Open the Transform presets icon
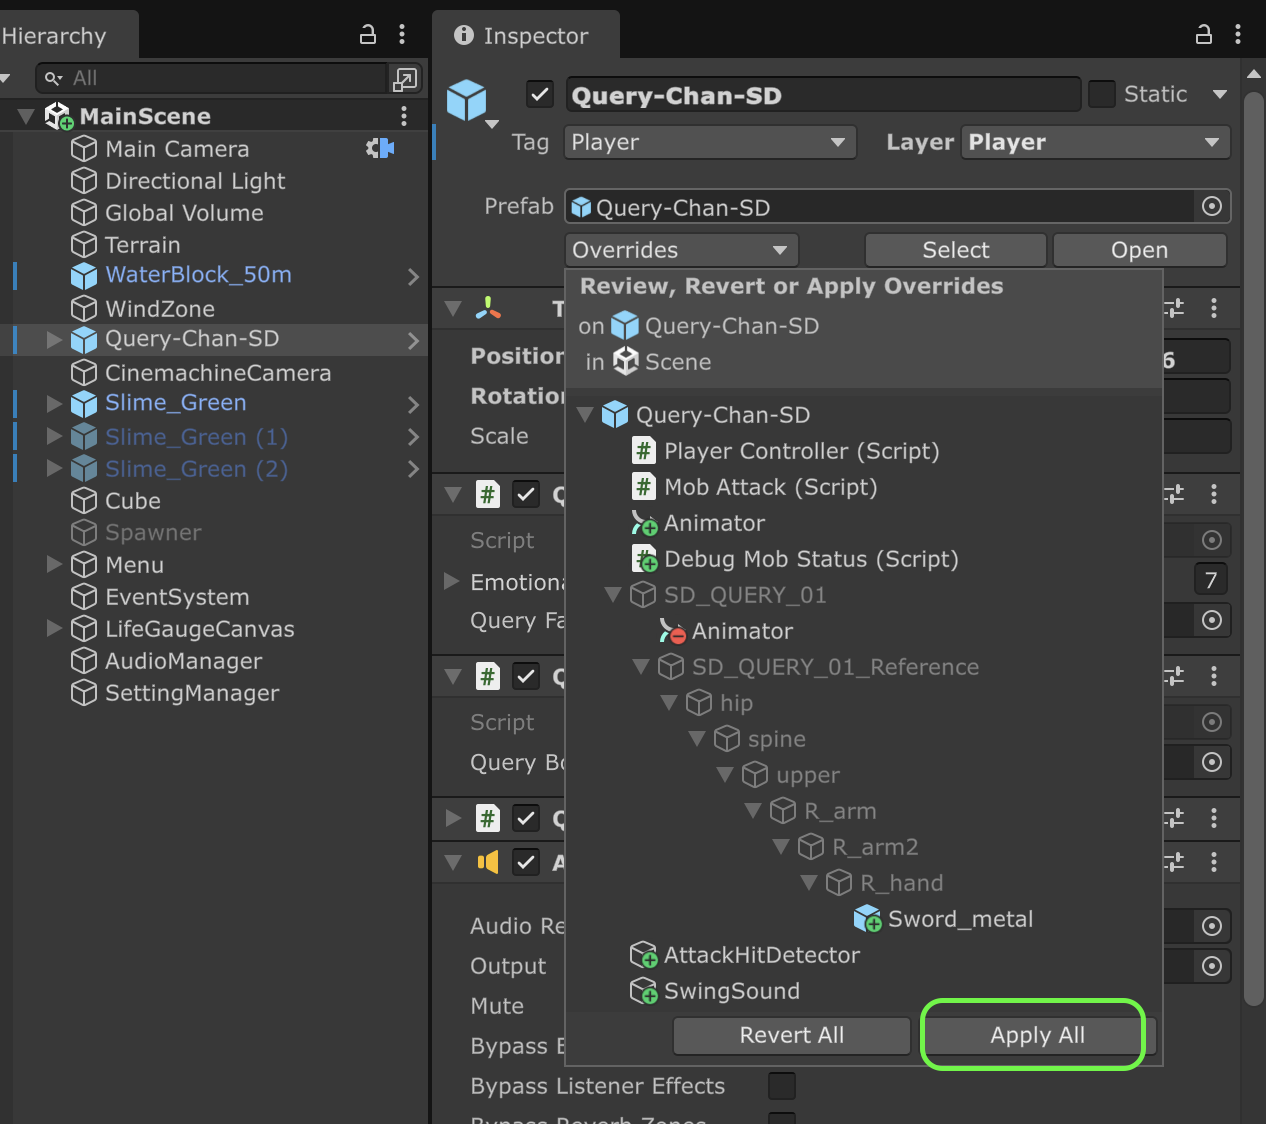 1172,308
